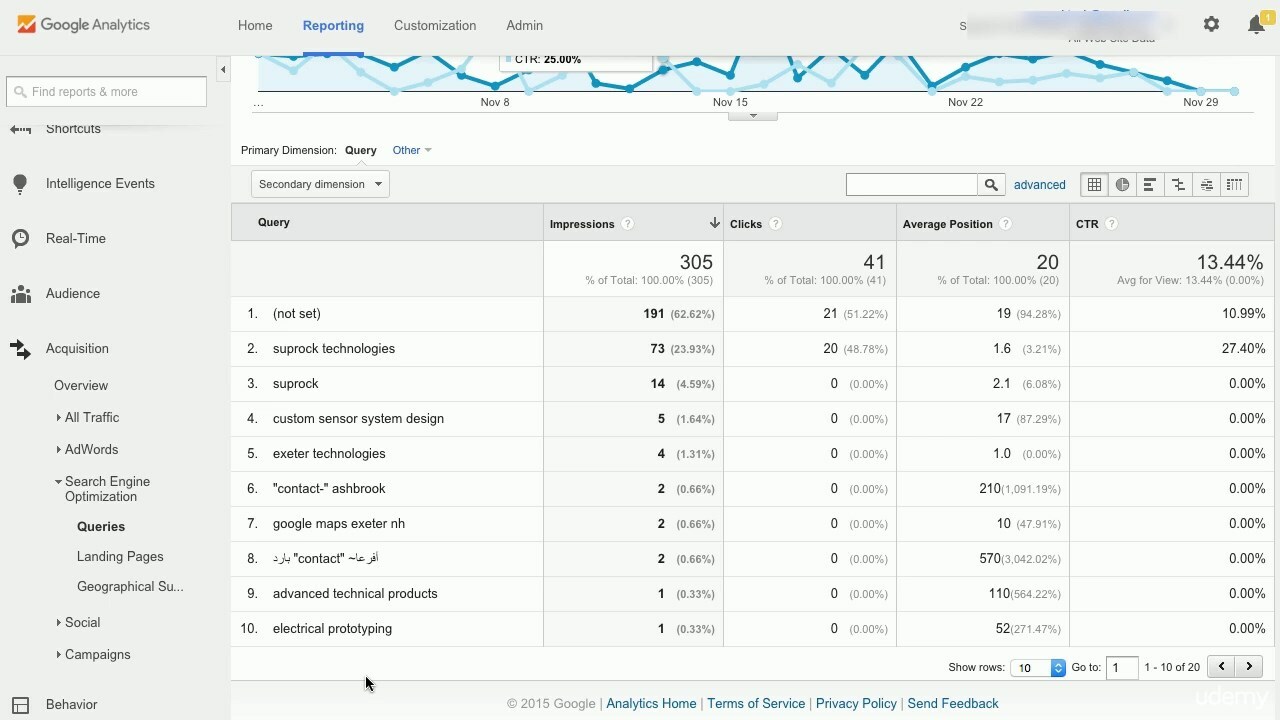
Task: Open the Secondary dimension dropdown
Action: 320,184
